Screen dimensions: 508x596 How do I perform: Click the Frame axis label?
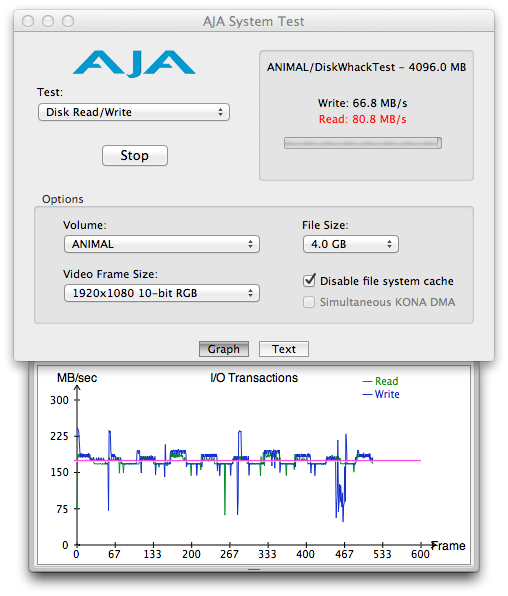(x=449, y=546)
